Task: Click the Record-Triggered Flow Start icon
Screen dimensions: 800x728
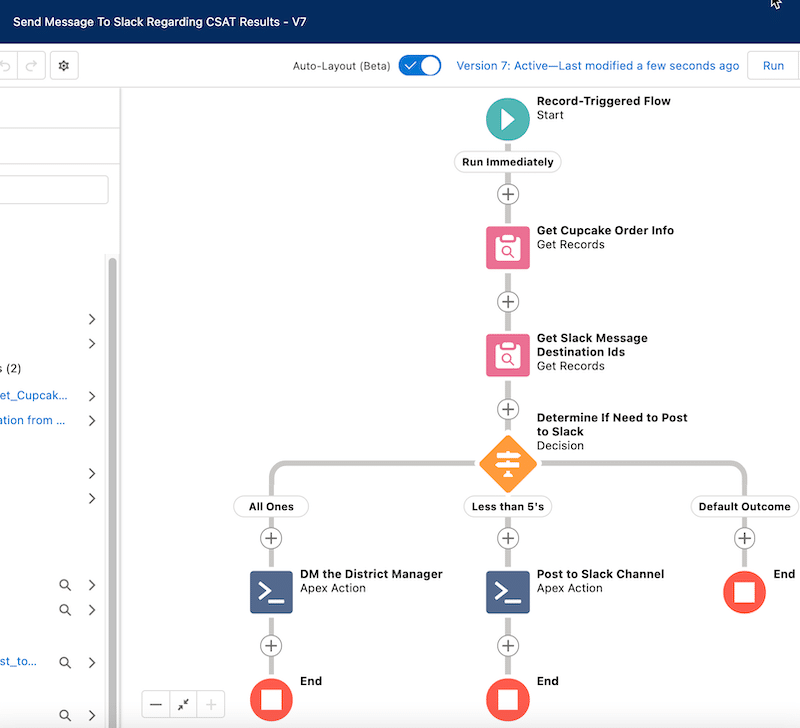Action: [x=508, y=119]
